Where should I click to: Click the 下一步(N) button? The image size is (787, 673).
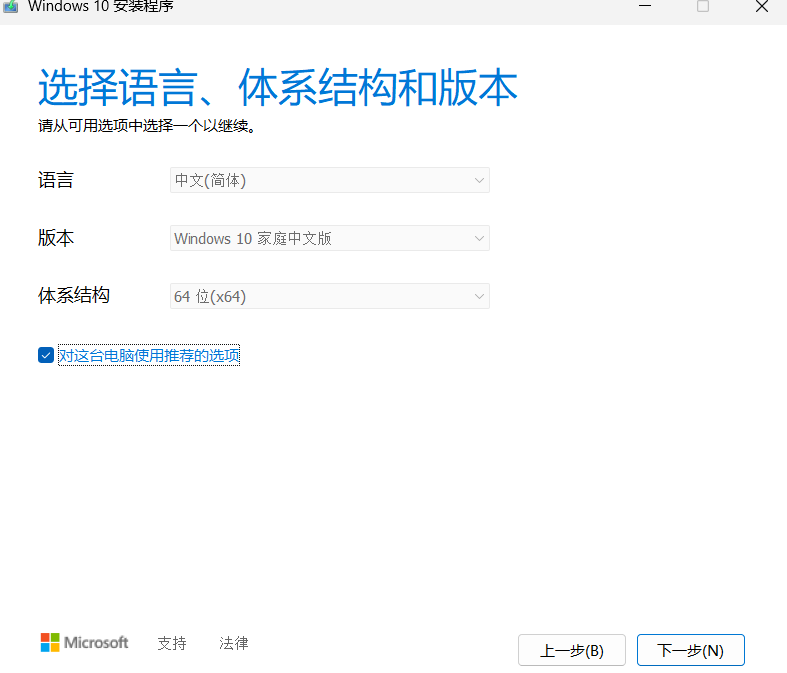(x=691, y=650)
